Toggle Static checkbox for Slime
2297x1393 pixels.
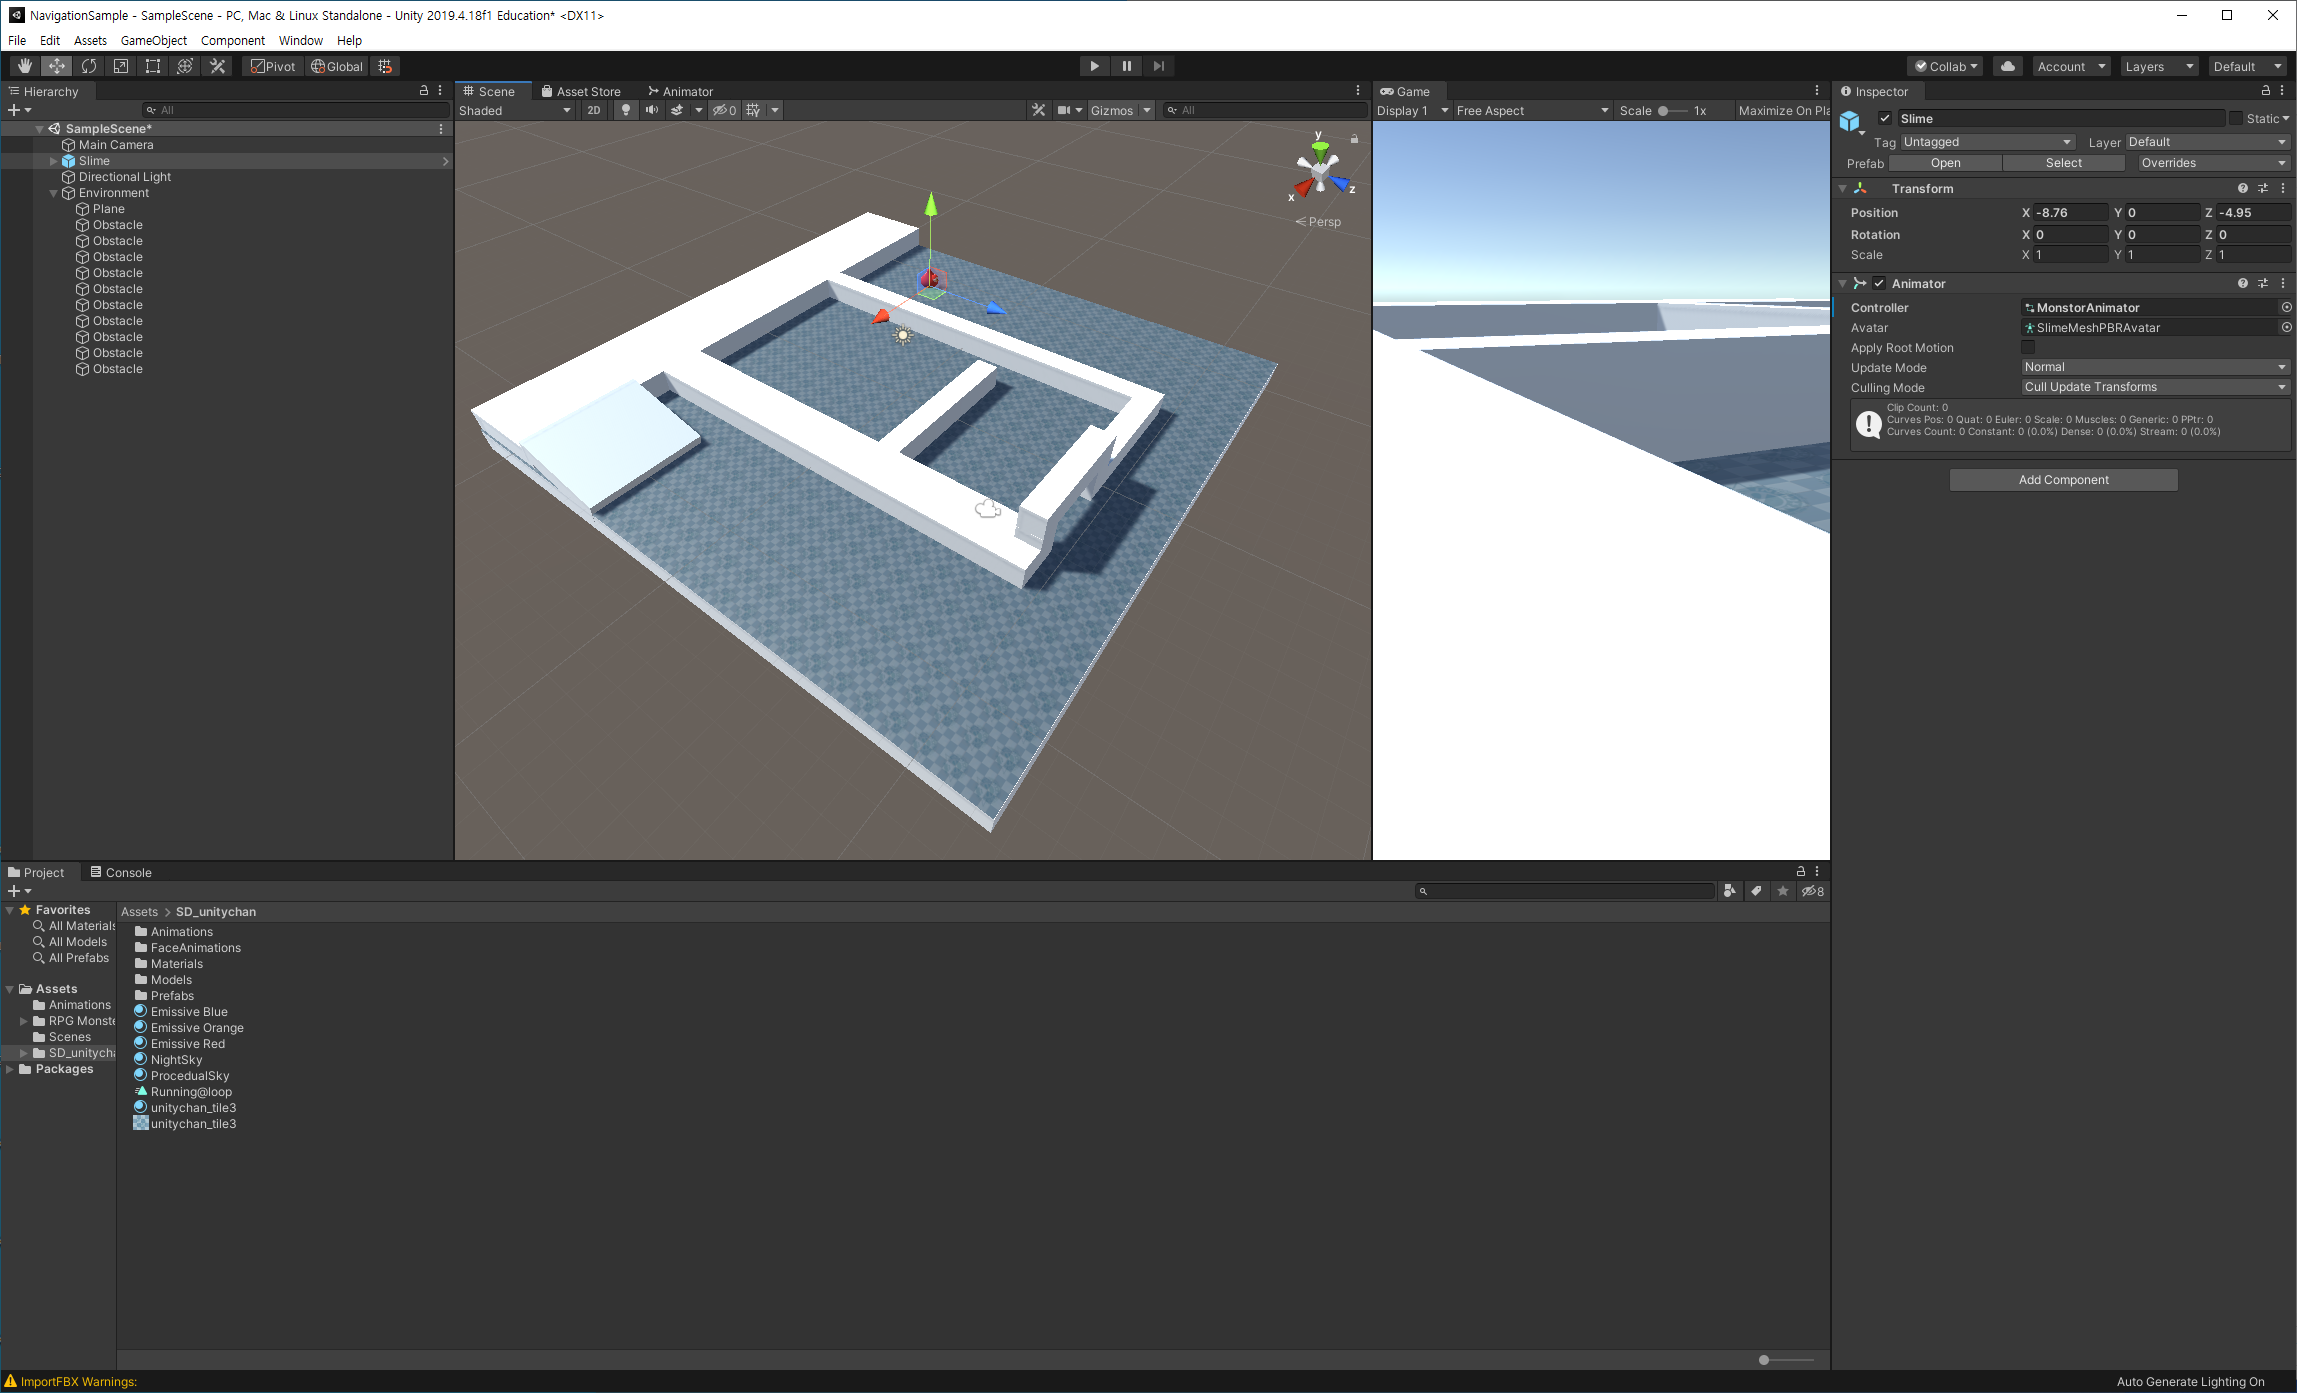click(x=2236, y=118)
